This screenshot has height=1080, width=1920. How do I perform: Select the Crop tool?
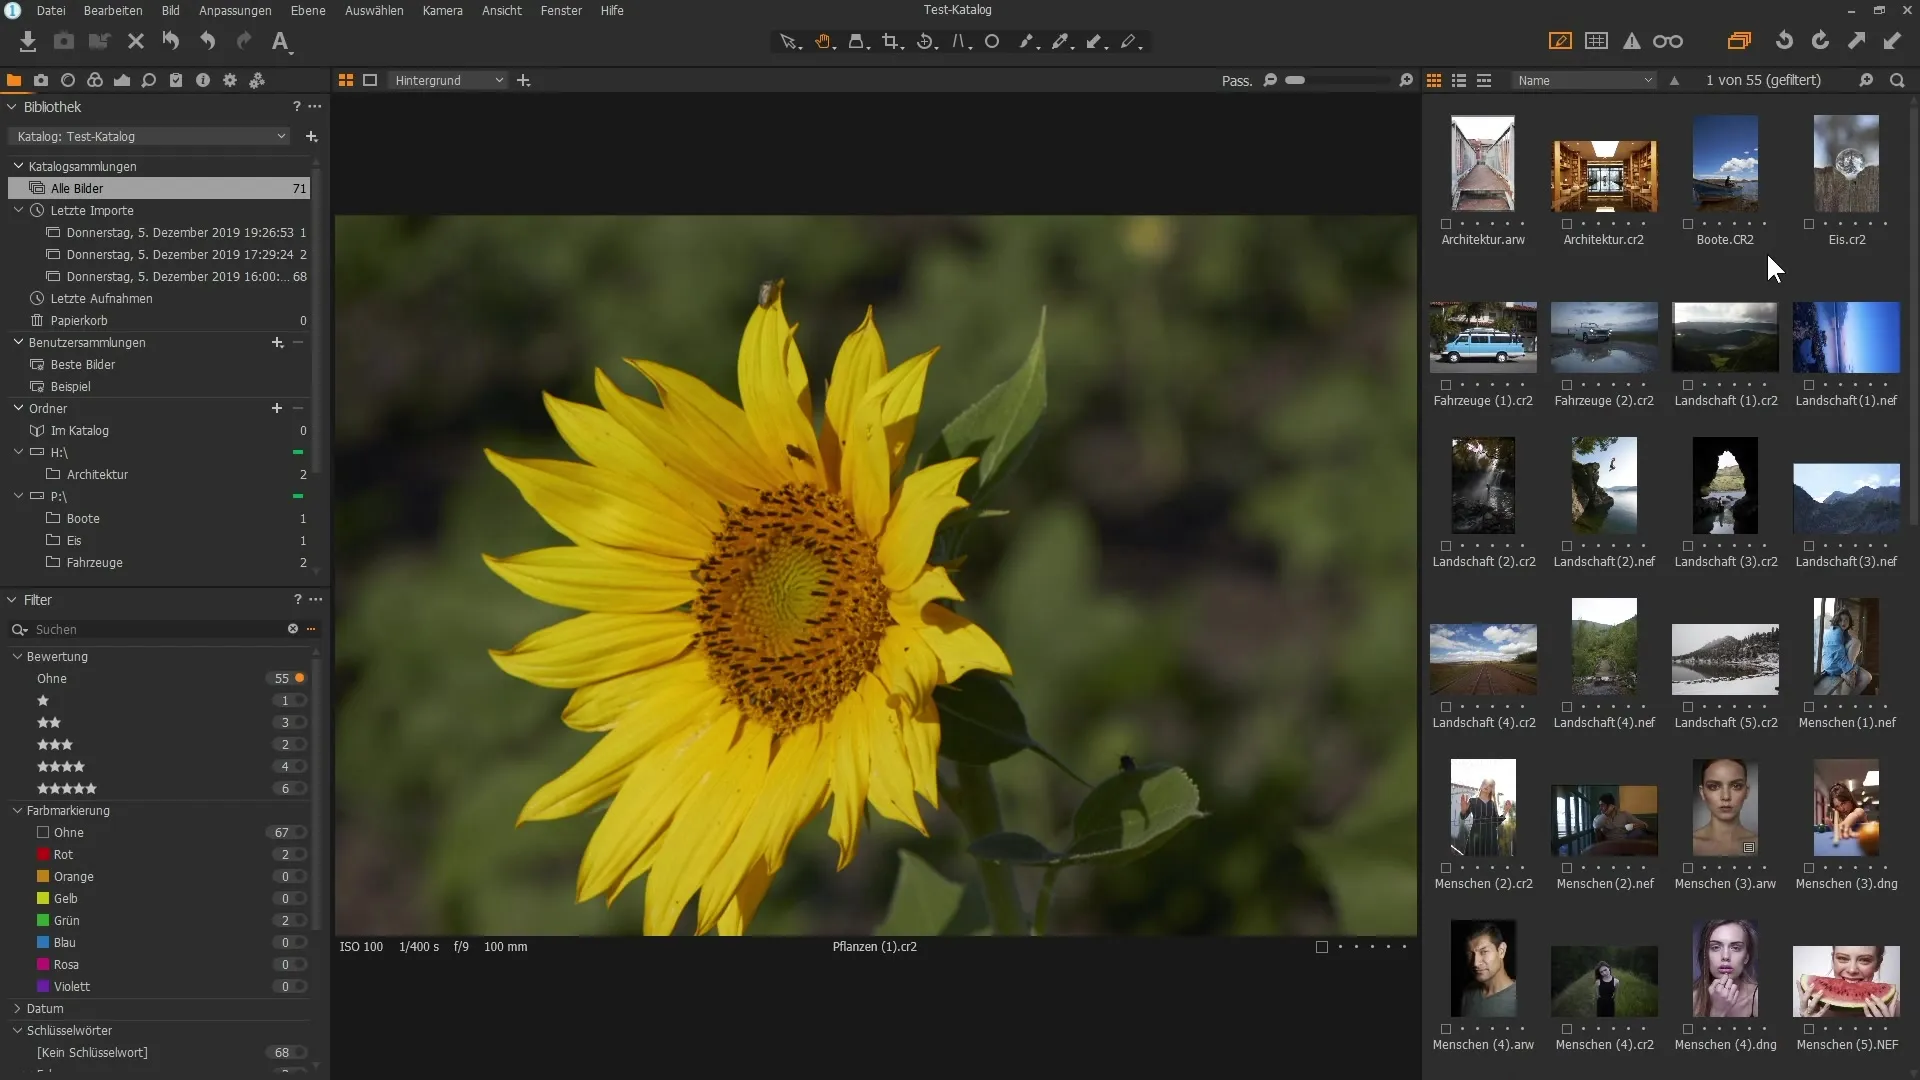click(x=891, y=42)
